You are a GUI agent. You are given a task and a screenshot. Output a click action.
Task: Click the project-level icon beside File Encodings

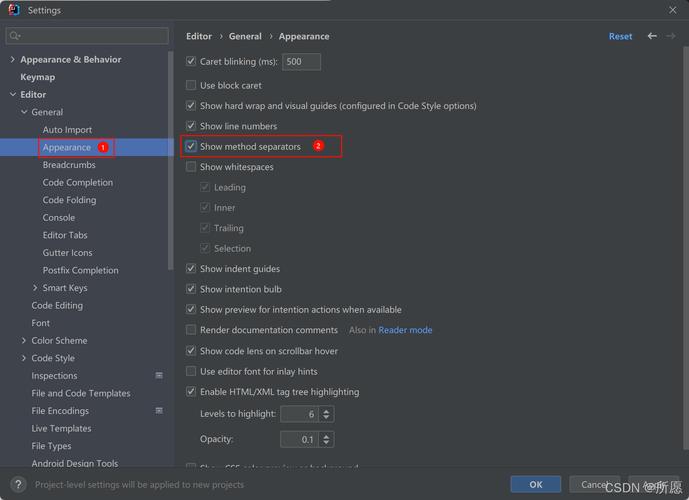point(159,411)
